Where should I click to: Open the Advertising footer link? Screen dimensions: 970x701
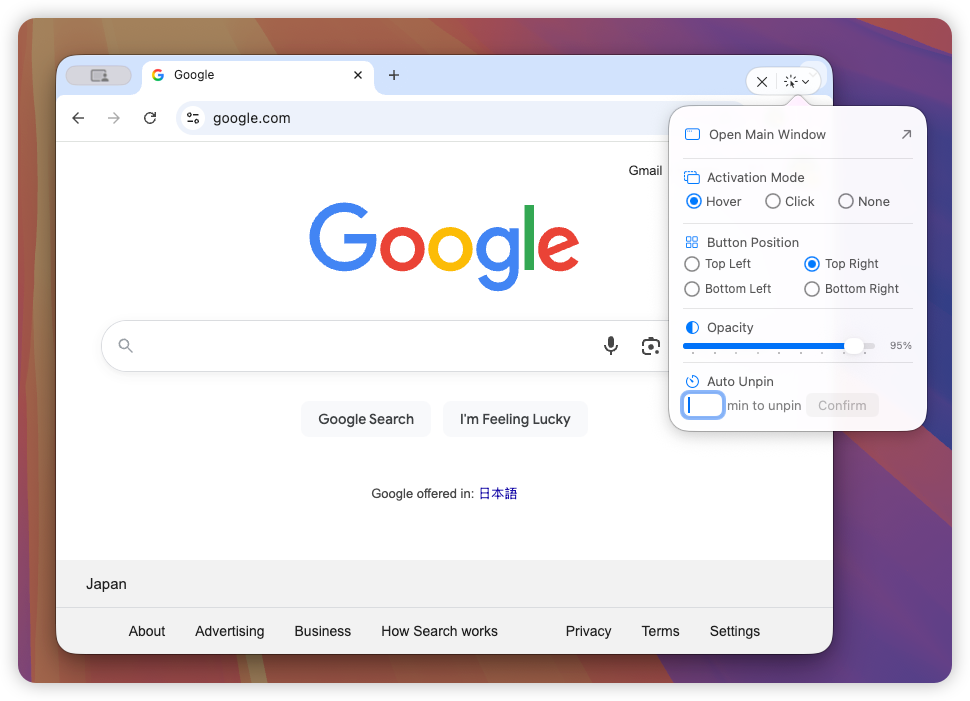click(230, 631)
